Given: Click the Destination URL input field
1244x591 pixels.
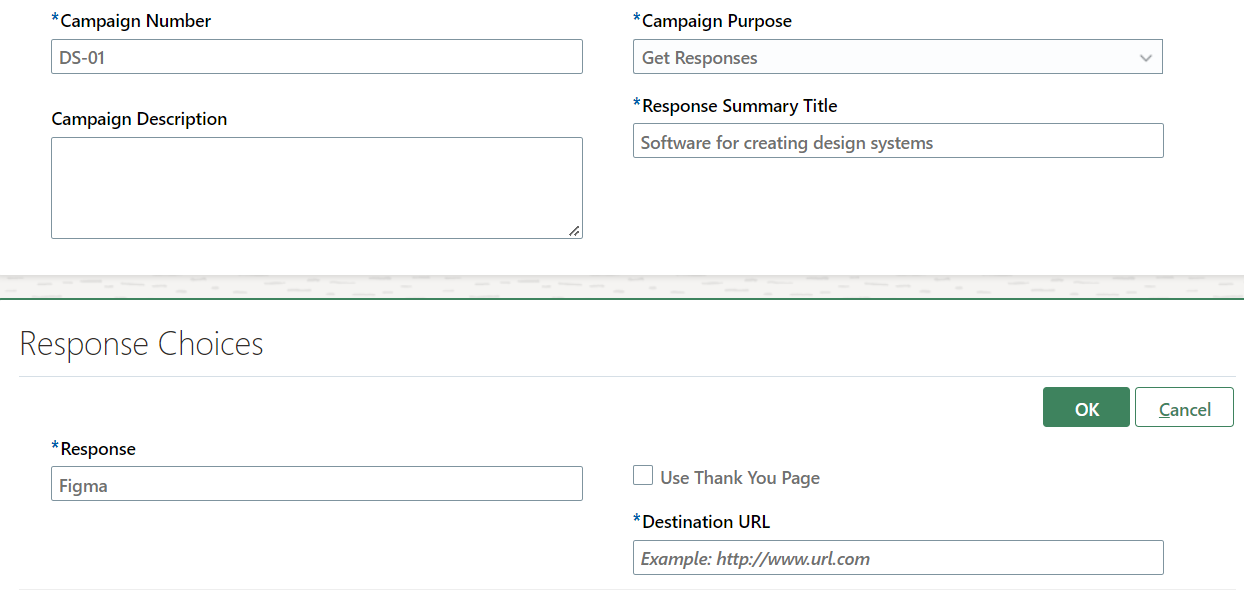Looking at the screenshot, I should coord(898,558).
